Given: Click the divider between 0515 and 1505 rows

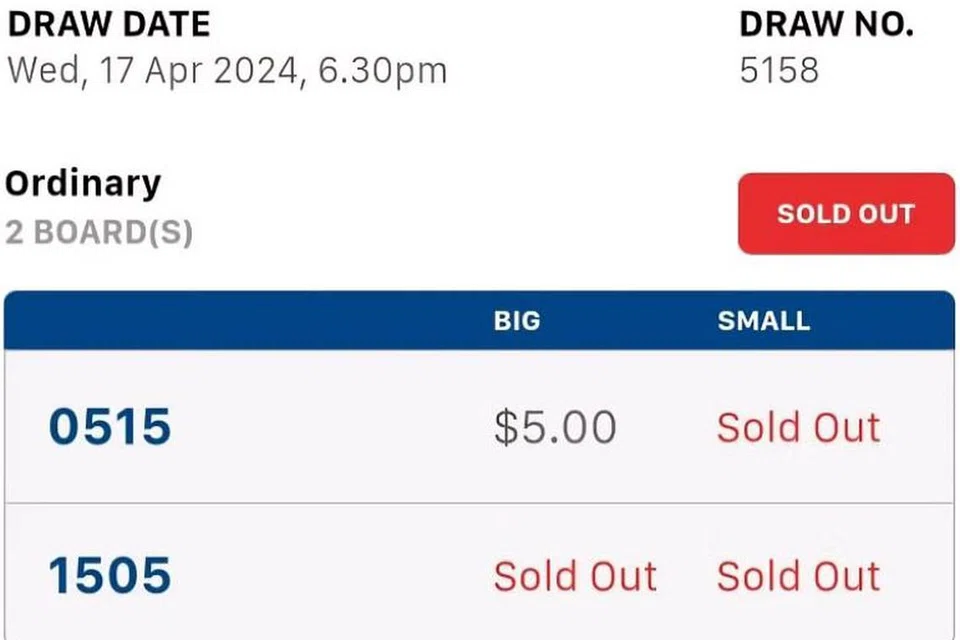Looking at the screenshot, I should (x=480, y=503).
